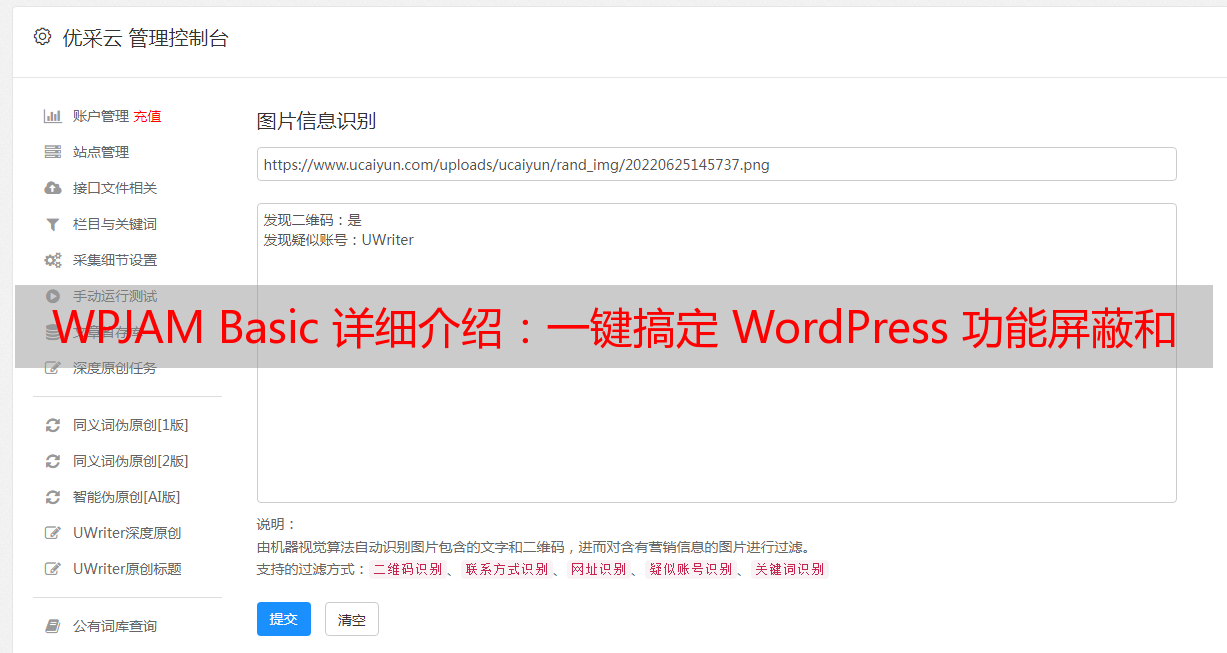
Task: Click the 疑似账号识别 tag
Action: point(690,569)
